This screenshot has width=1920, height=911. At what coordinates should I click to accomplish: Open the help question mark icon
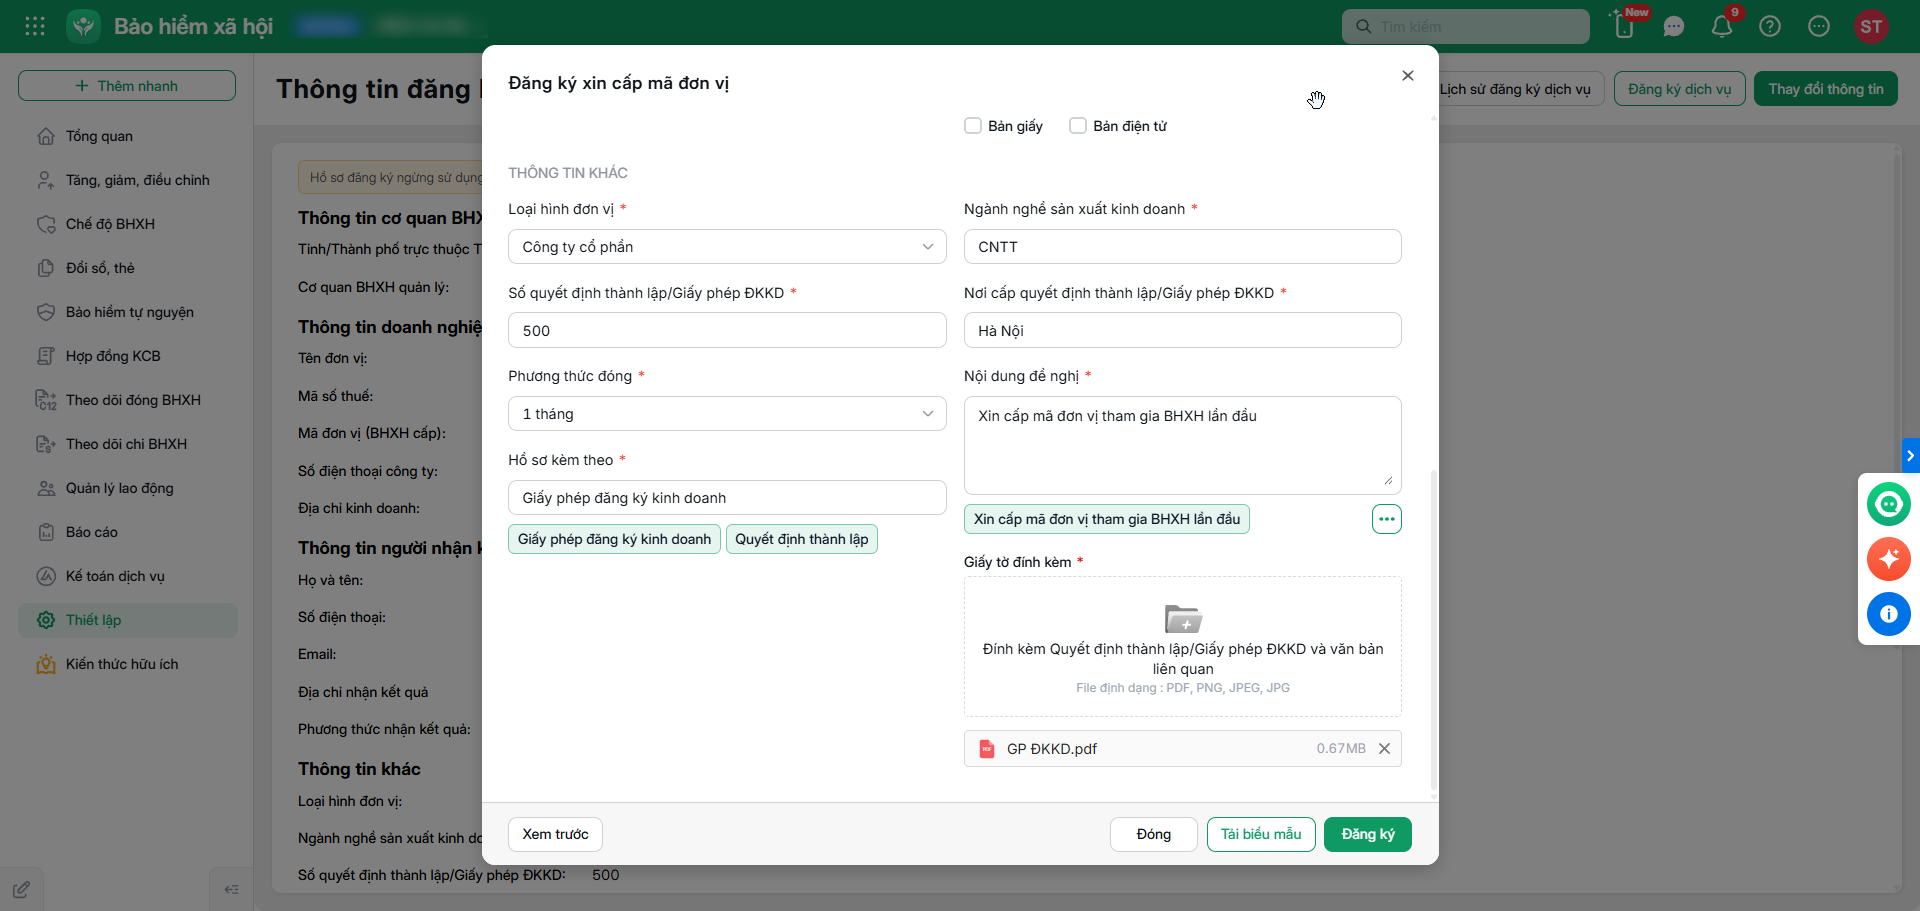1770,27
